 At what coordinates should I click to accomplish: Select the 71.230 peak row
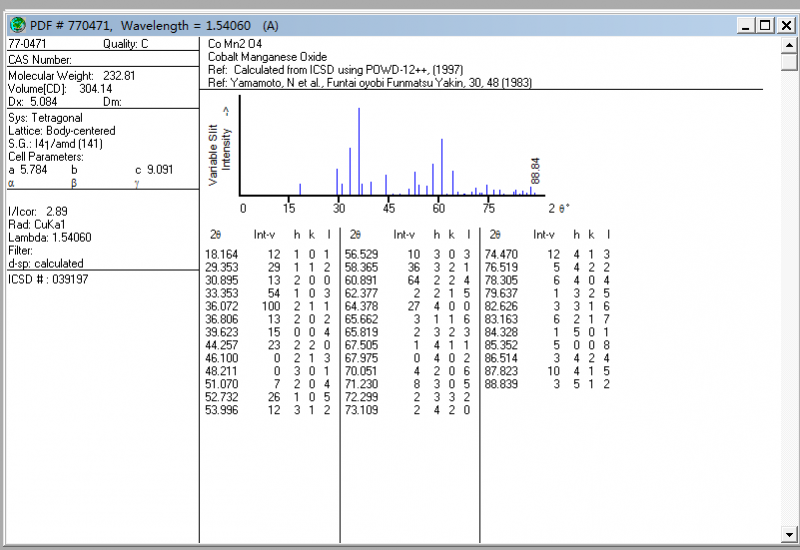click(x=408, y=384)
